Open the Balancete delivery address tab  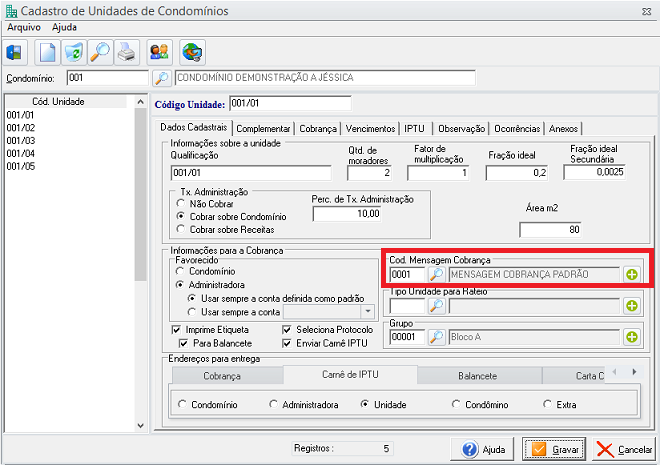[x=478, y=376]
